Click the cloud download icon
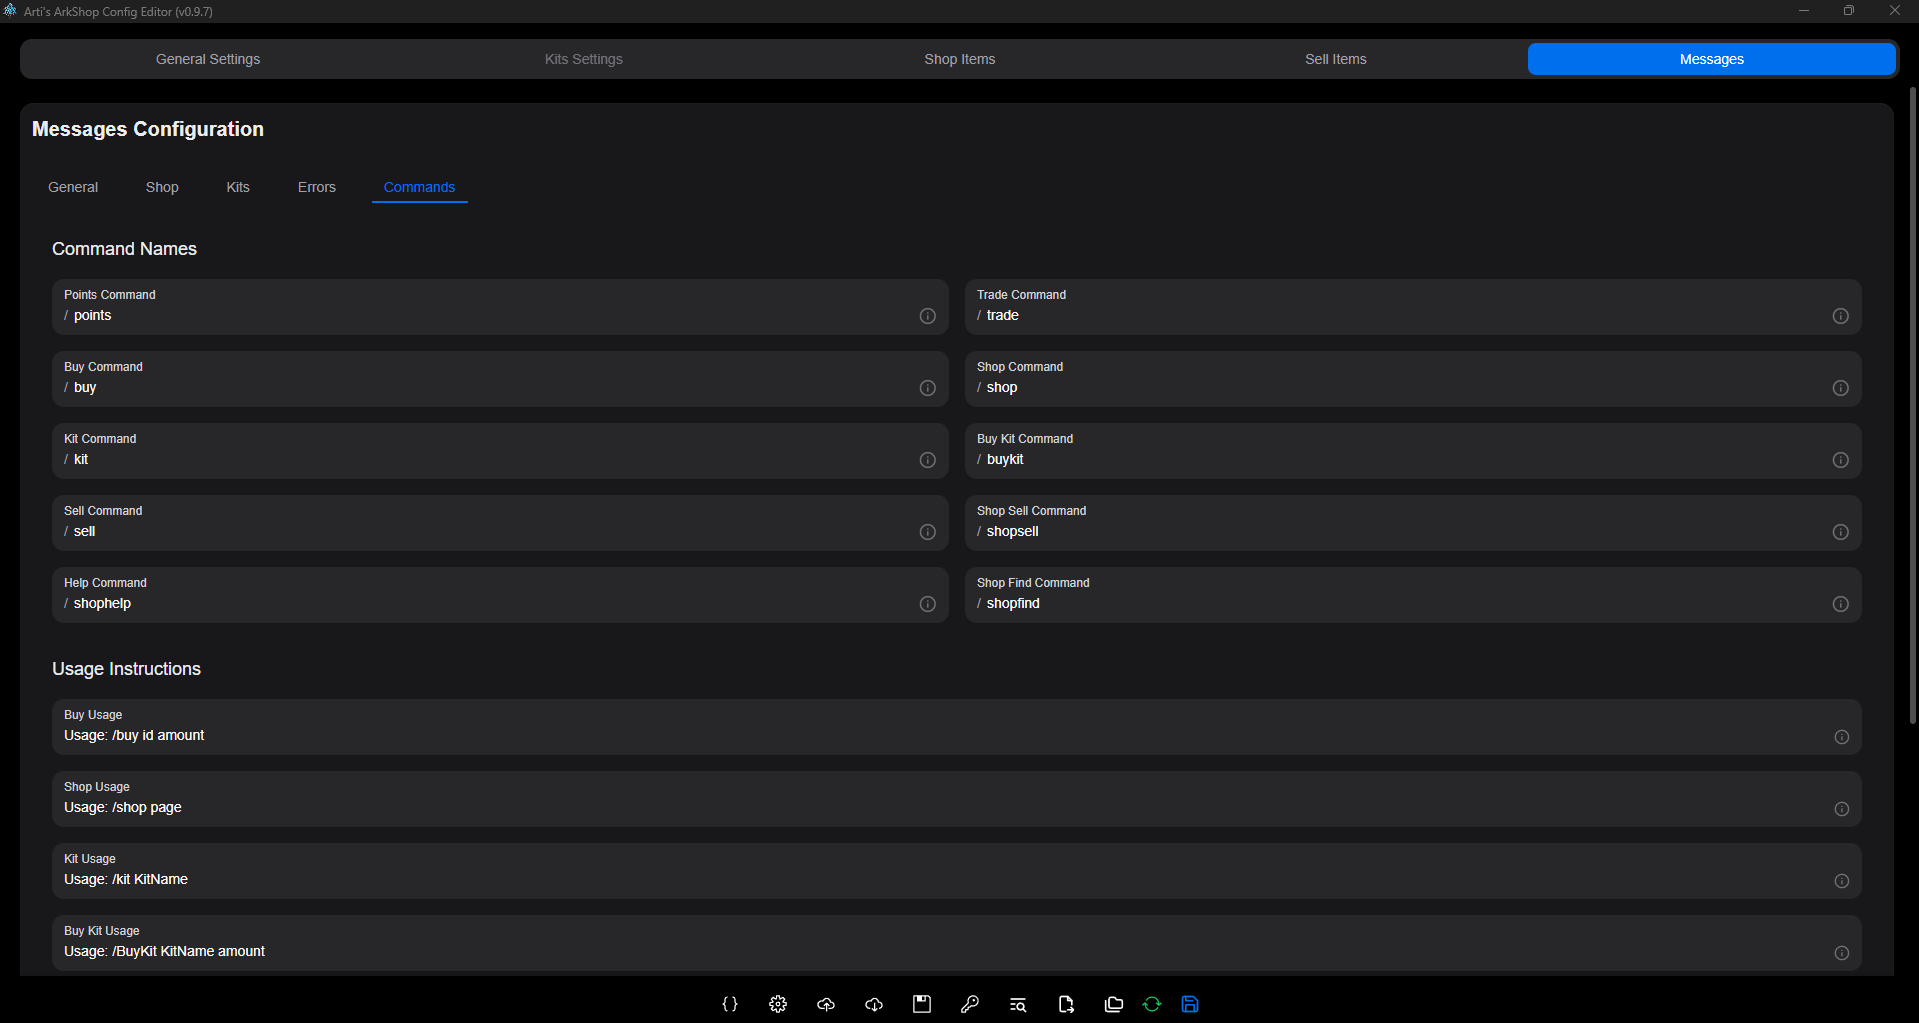 pos(874,1004)
